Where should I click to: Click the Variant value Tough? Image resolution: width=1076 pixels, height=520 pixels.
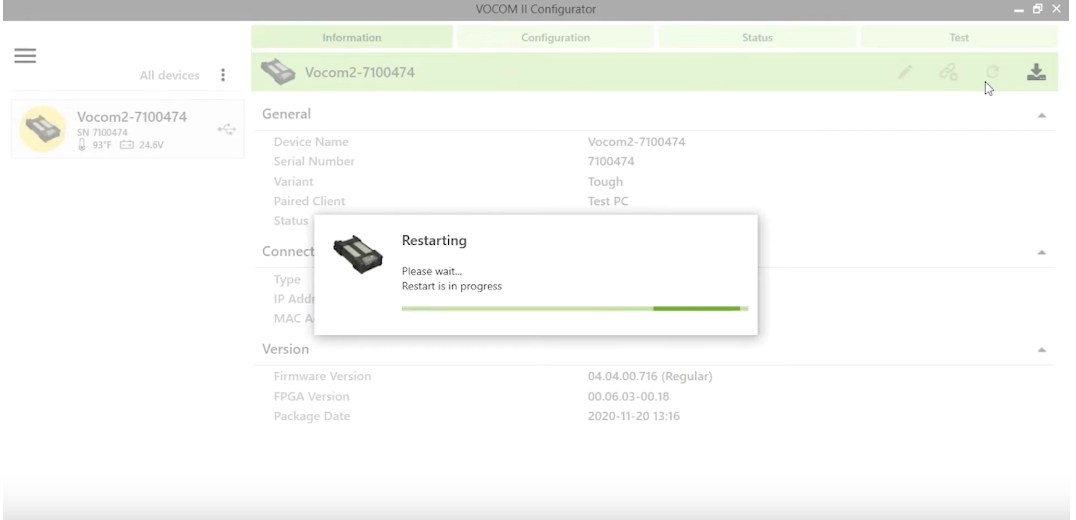pyautogui.click(x=605, y=182)
